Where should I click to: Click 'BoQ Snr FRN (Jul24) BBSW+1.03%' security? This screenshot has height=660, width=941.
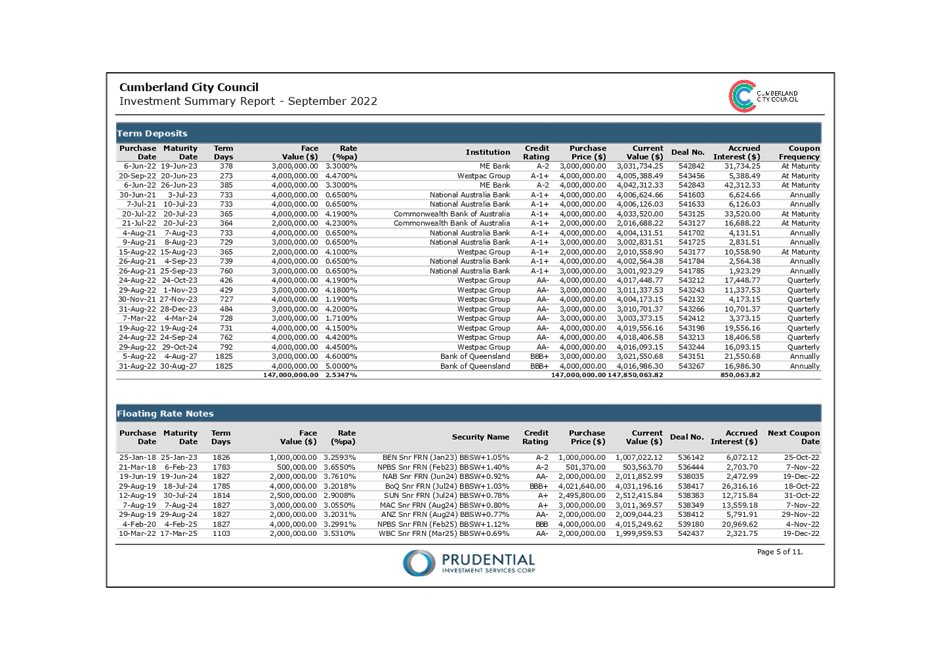click(447, 486)
